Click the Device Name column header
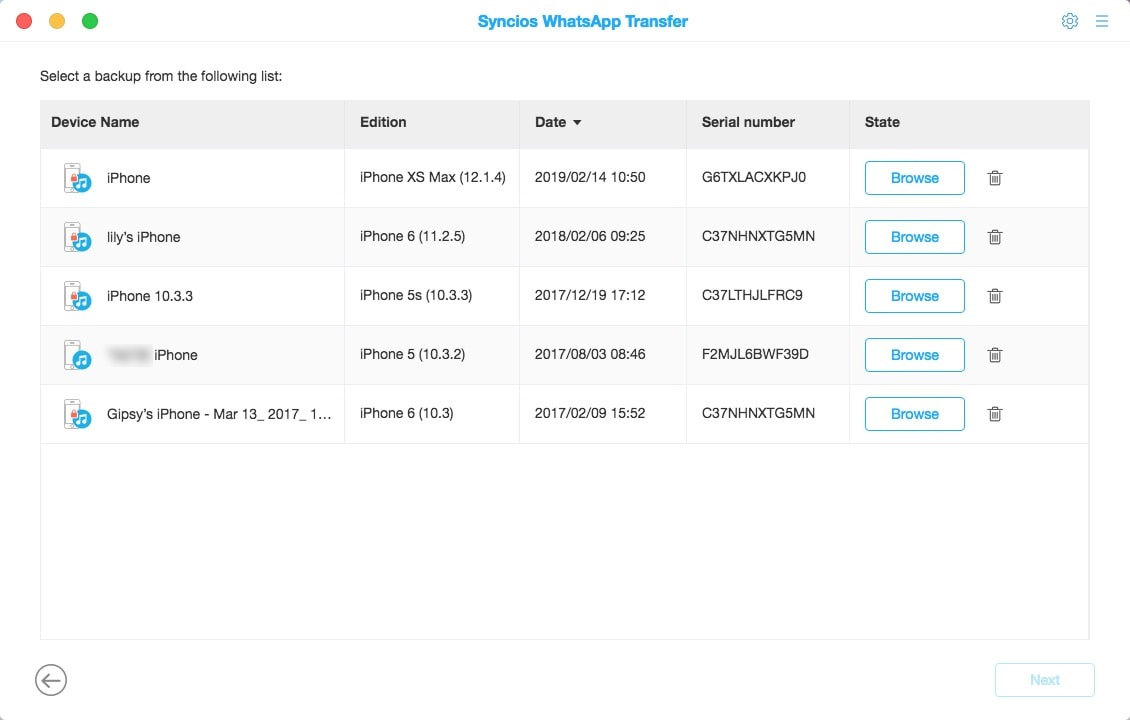The image size is (1130, 720). [95, 122]
